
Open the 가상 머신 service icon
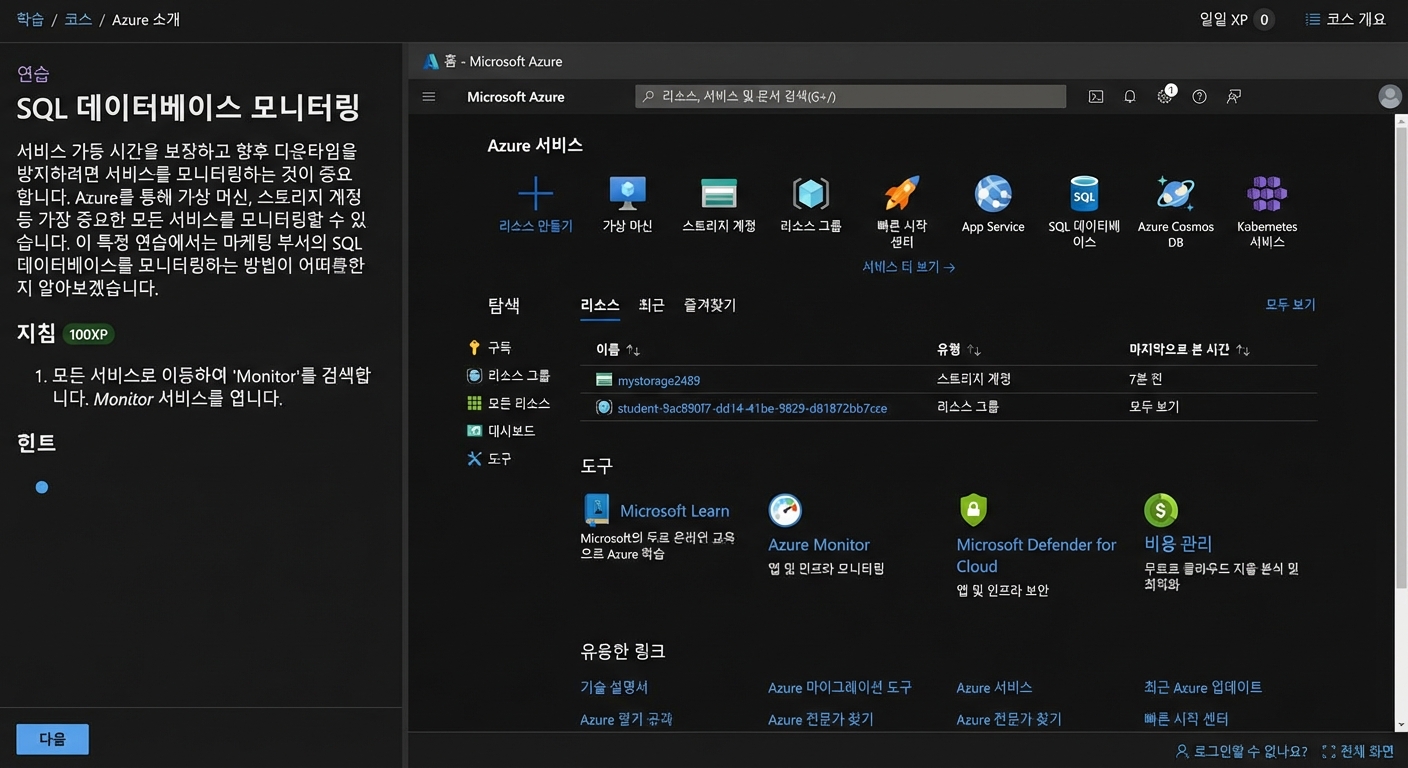tap(627, 193)
